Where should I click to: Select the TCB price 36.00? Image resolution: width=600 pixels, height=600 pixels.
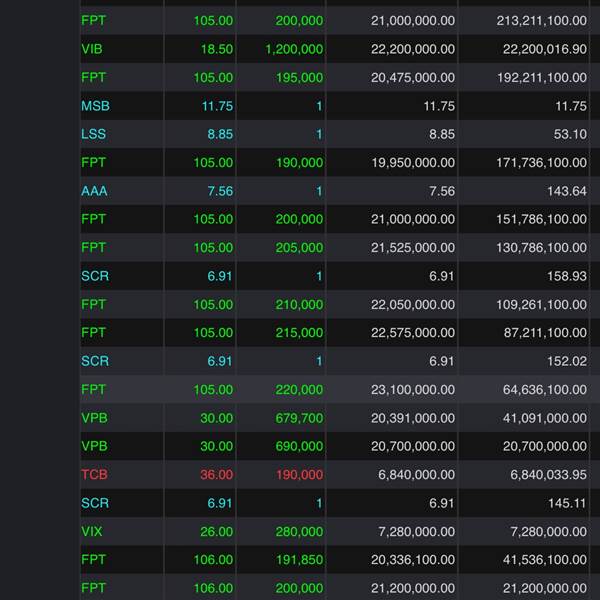coord(216,475)
